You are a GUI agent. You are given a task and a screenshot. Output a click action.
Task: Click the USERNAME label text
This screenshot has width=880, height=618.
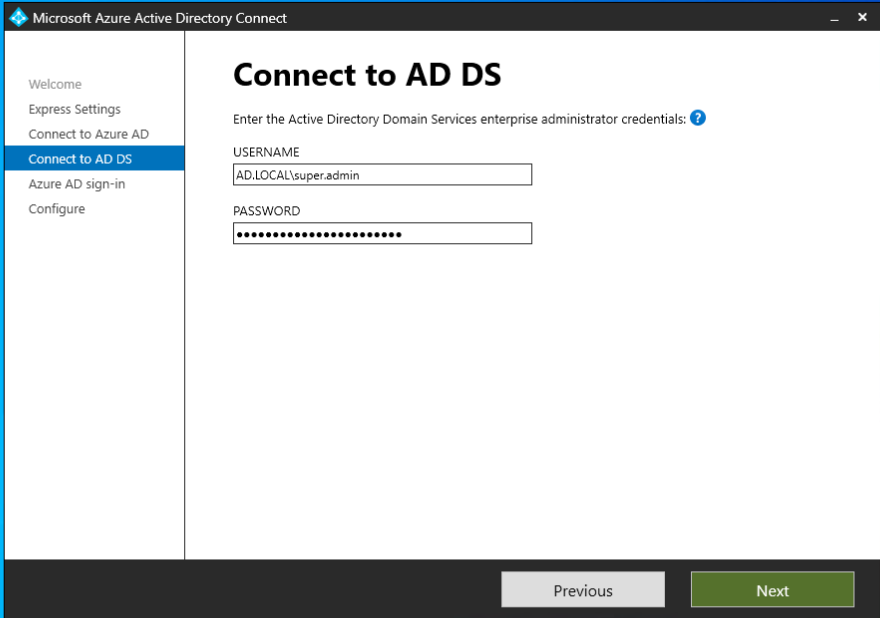point(266,152)
